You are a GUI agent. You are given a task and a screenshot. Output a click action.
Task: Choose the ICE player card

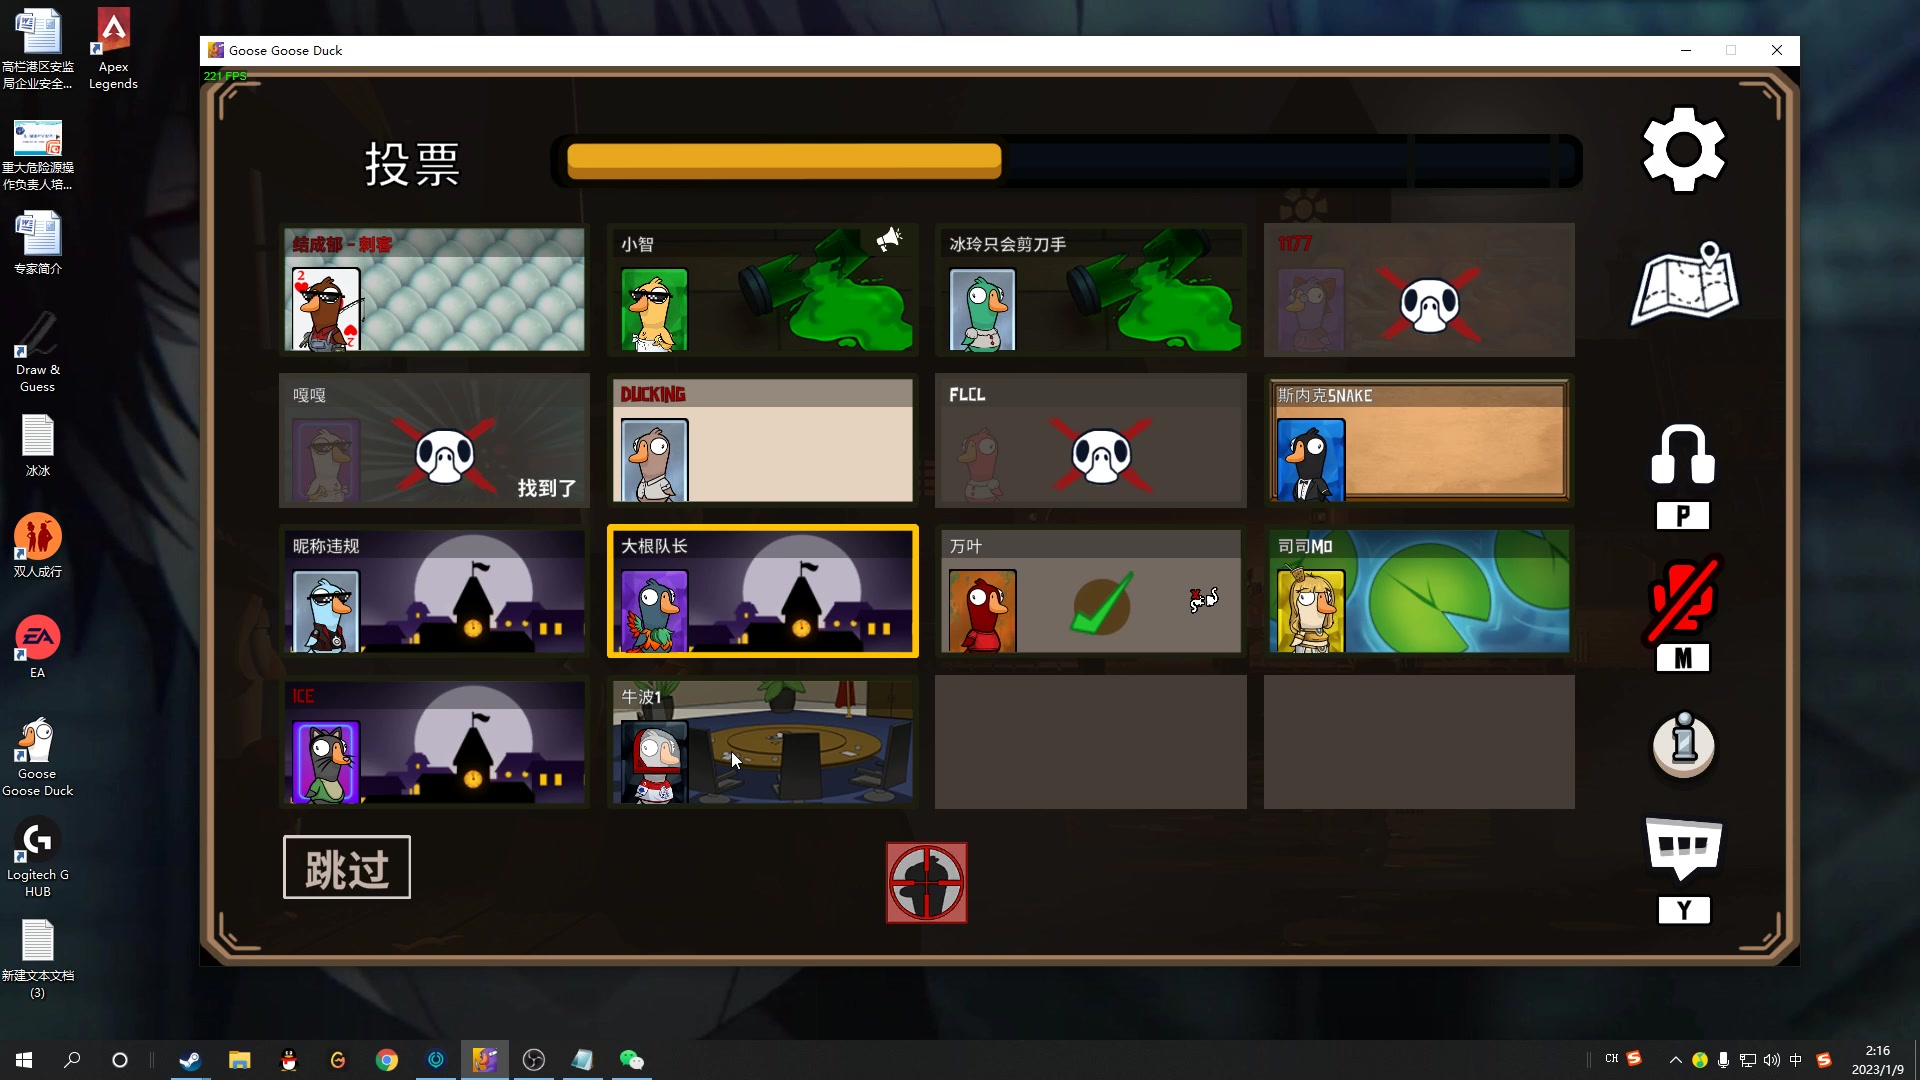[x=434, y=742]
